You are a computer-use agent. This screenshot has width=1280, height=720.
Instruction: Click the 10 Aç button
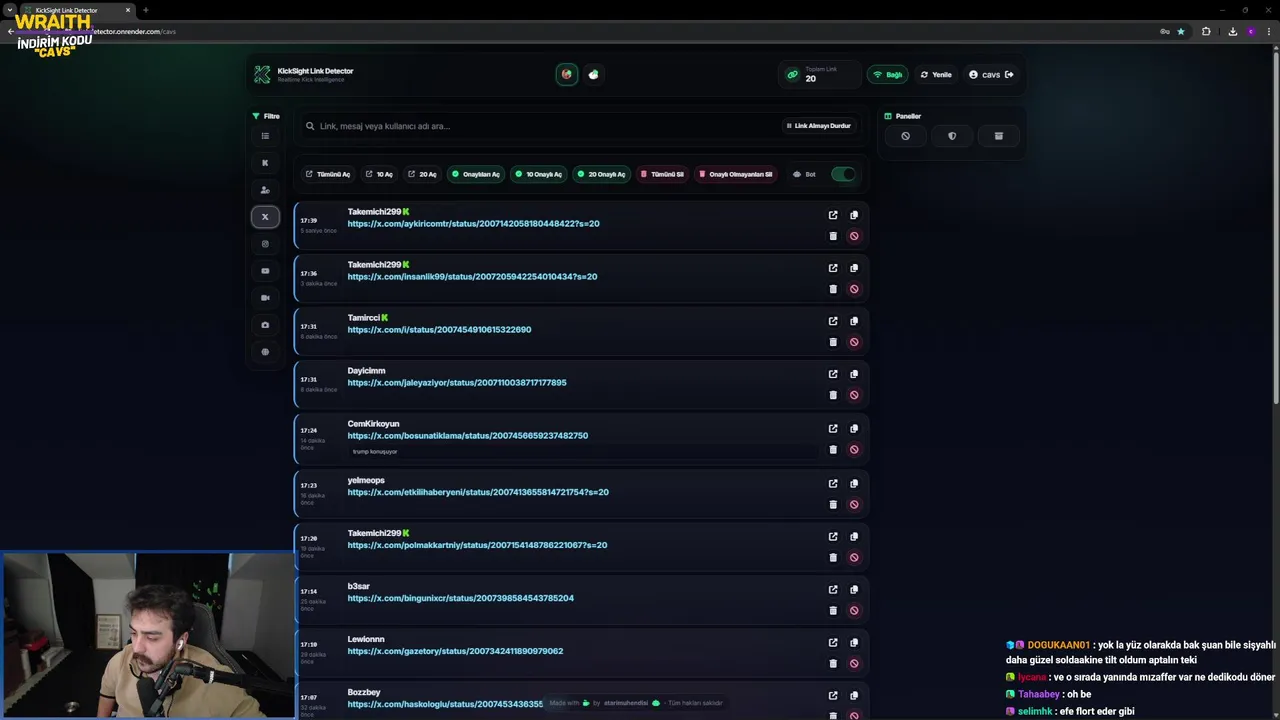[x=379, y=174]
